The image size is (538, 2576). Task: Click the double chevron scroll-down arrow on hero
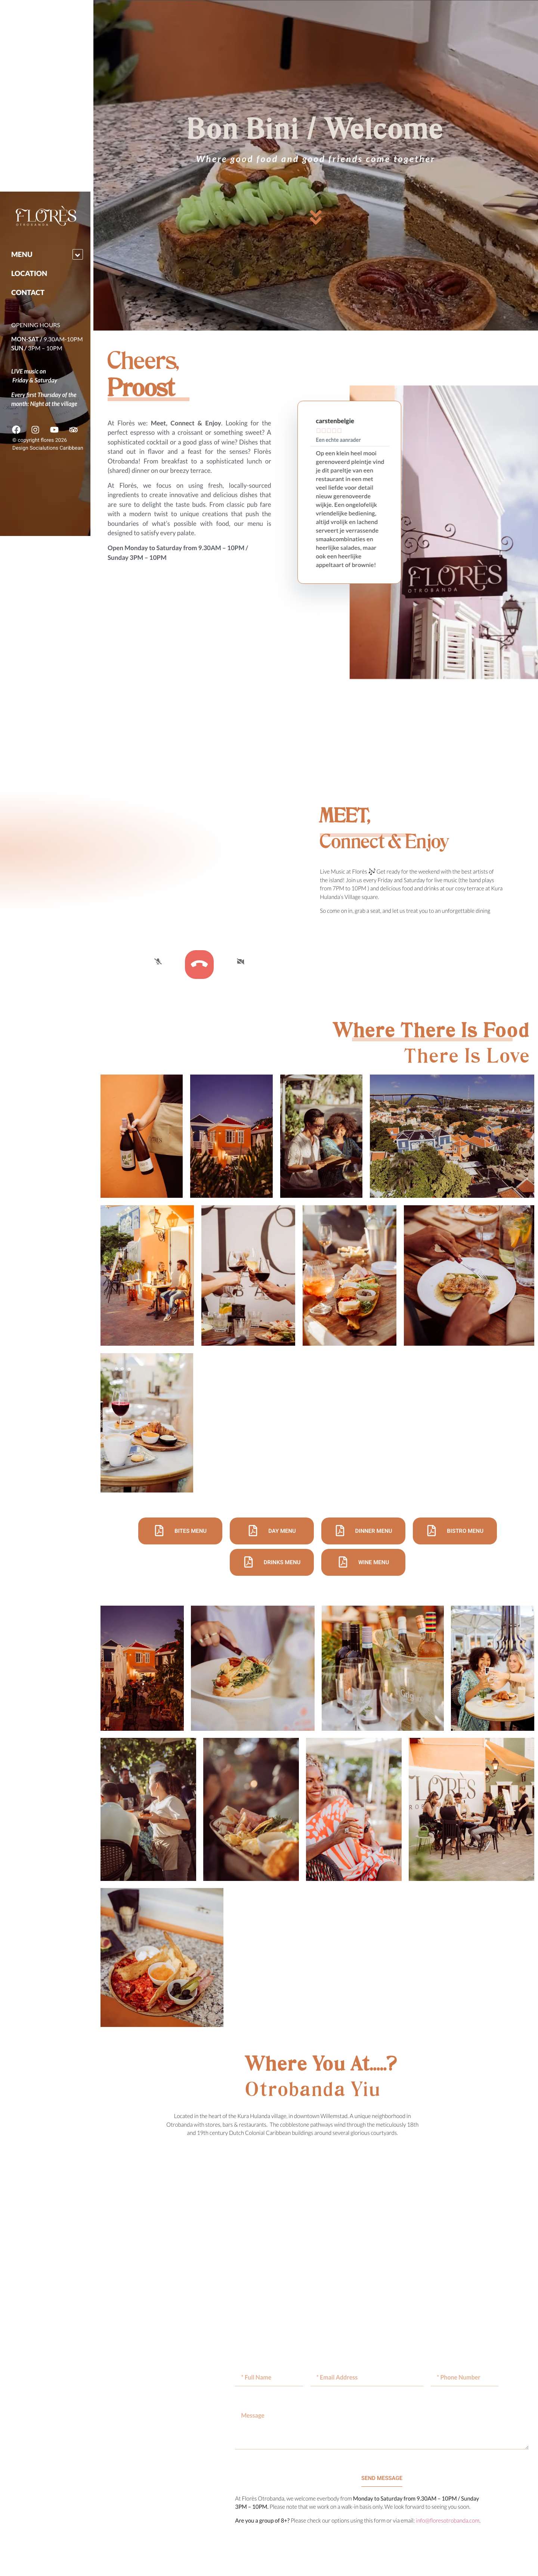click(x=315, y=217)
